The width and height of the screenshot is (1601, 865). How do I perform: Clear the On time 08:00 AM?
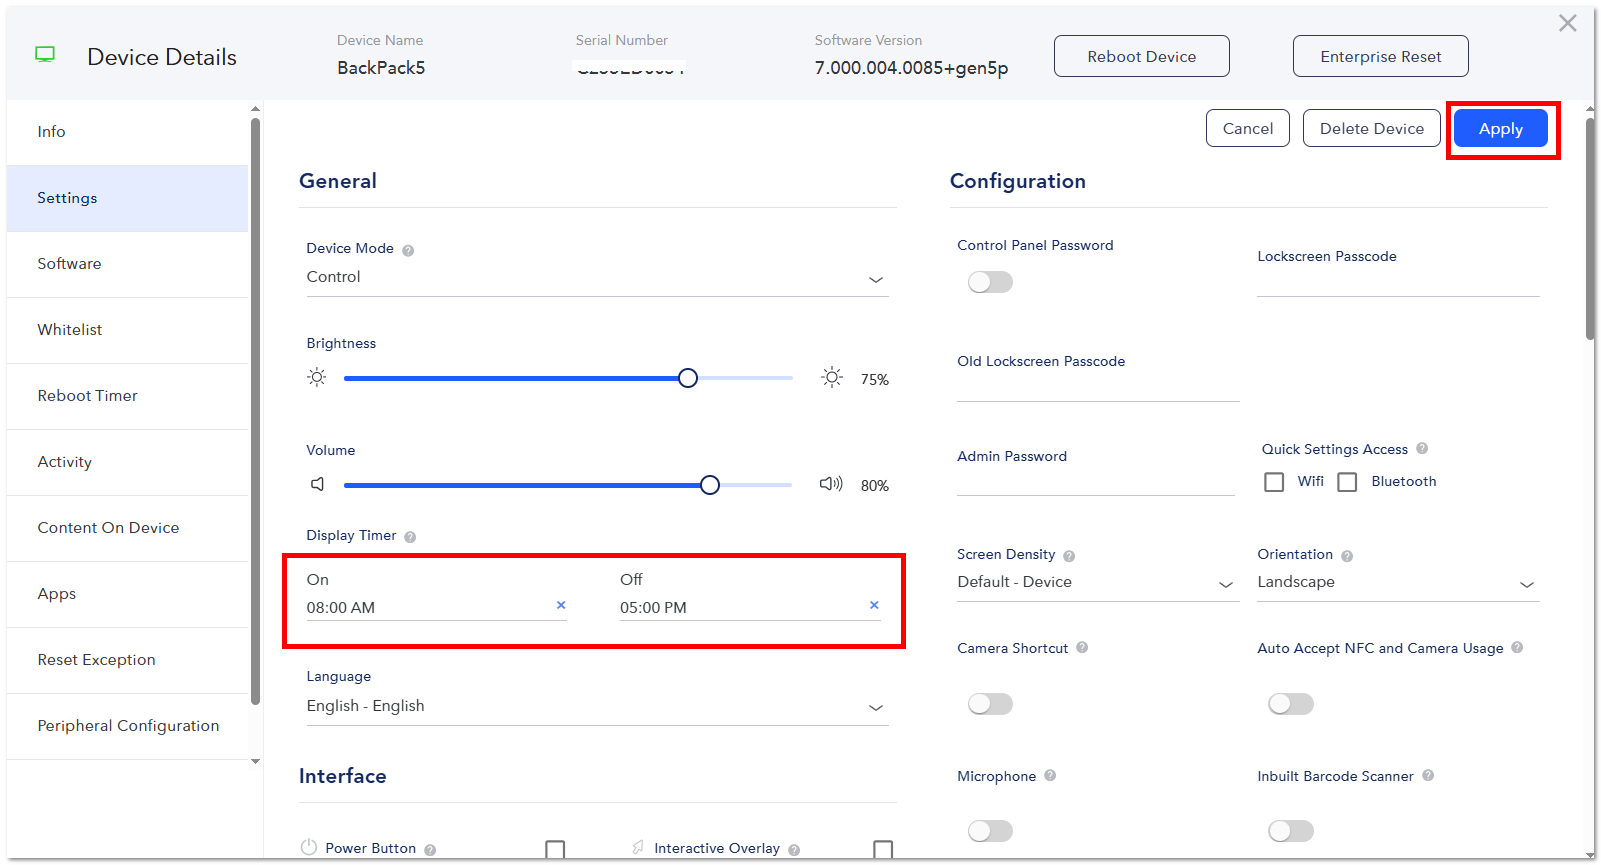click(561, 605)
